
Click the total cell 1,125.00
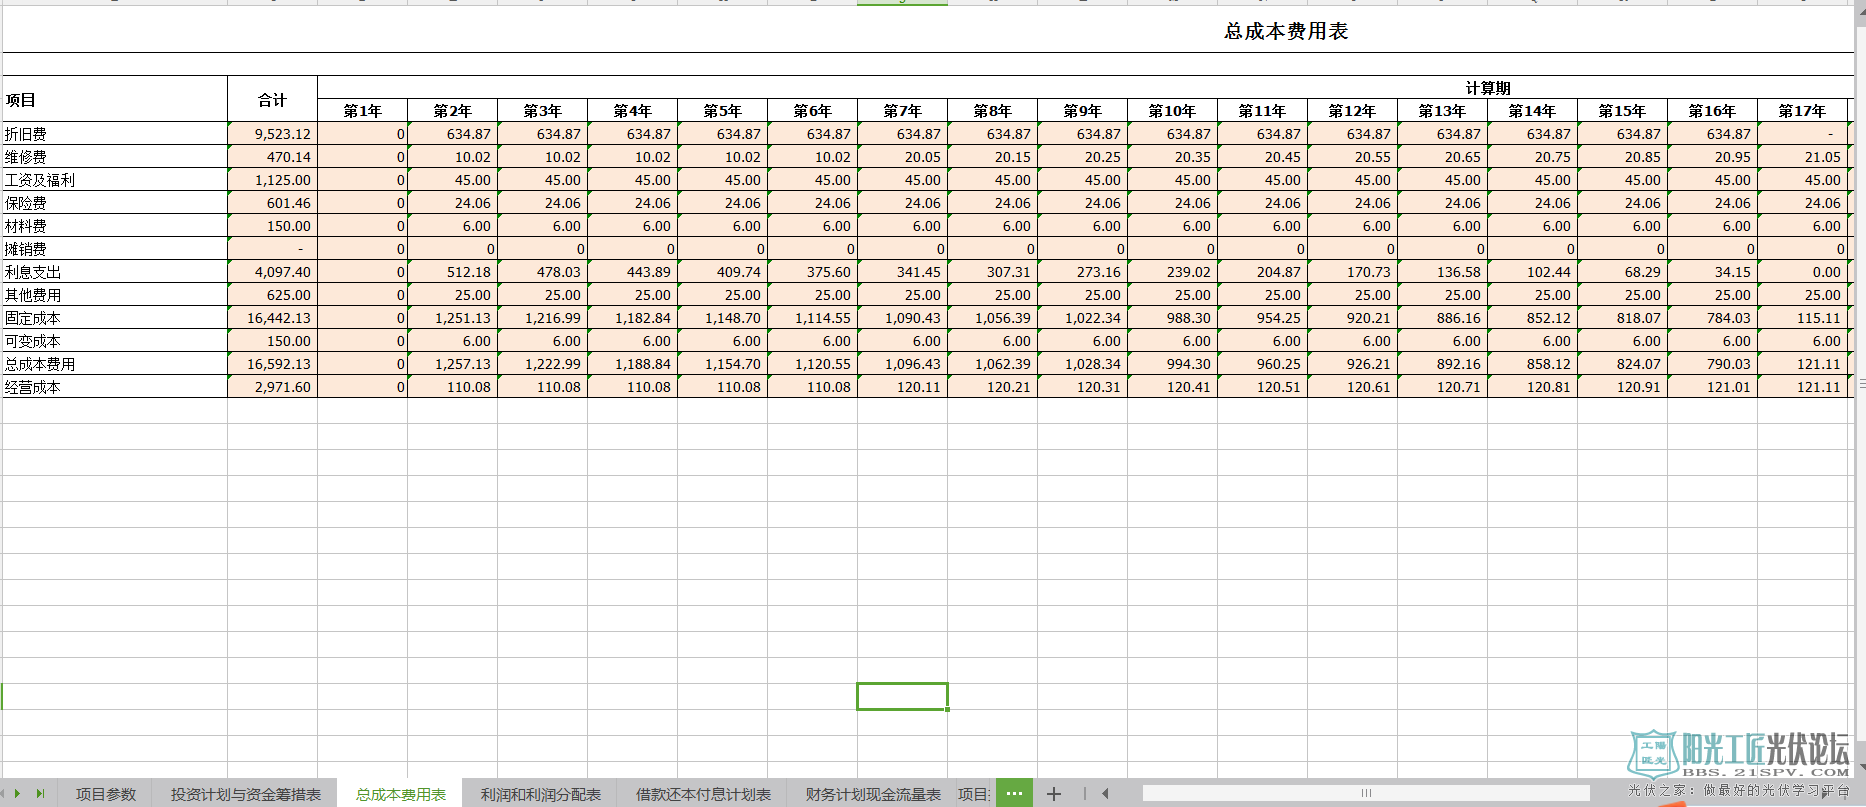tap(272, 180)
